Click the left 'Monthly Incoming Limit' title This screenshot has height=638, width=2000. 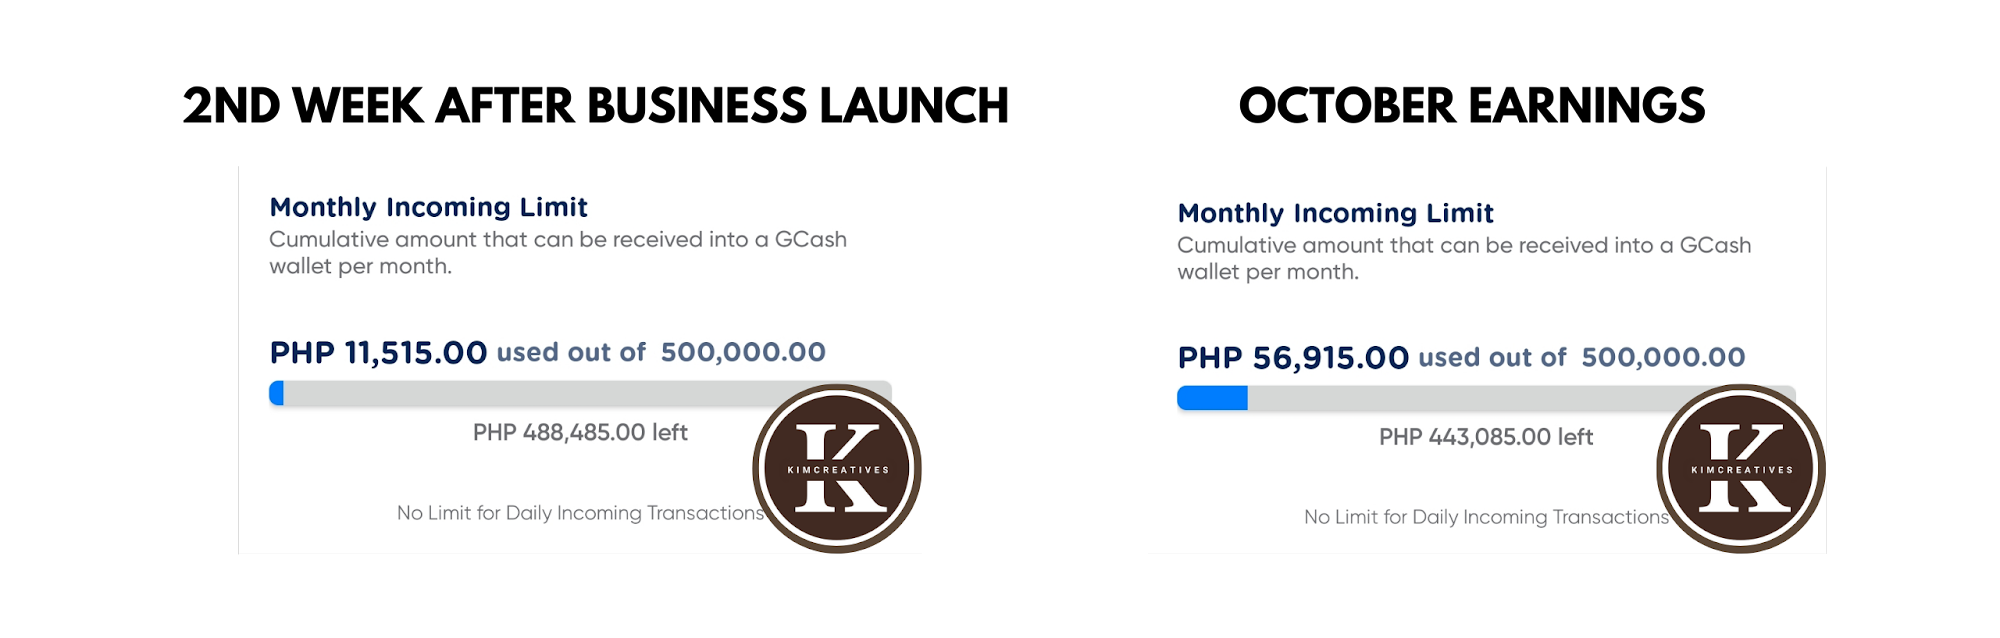[x=428, y=207]
